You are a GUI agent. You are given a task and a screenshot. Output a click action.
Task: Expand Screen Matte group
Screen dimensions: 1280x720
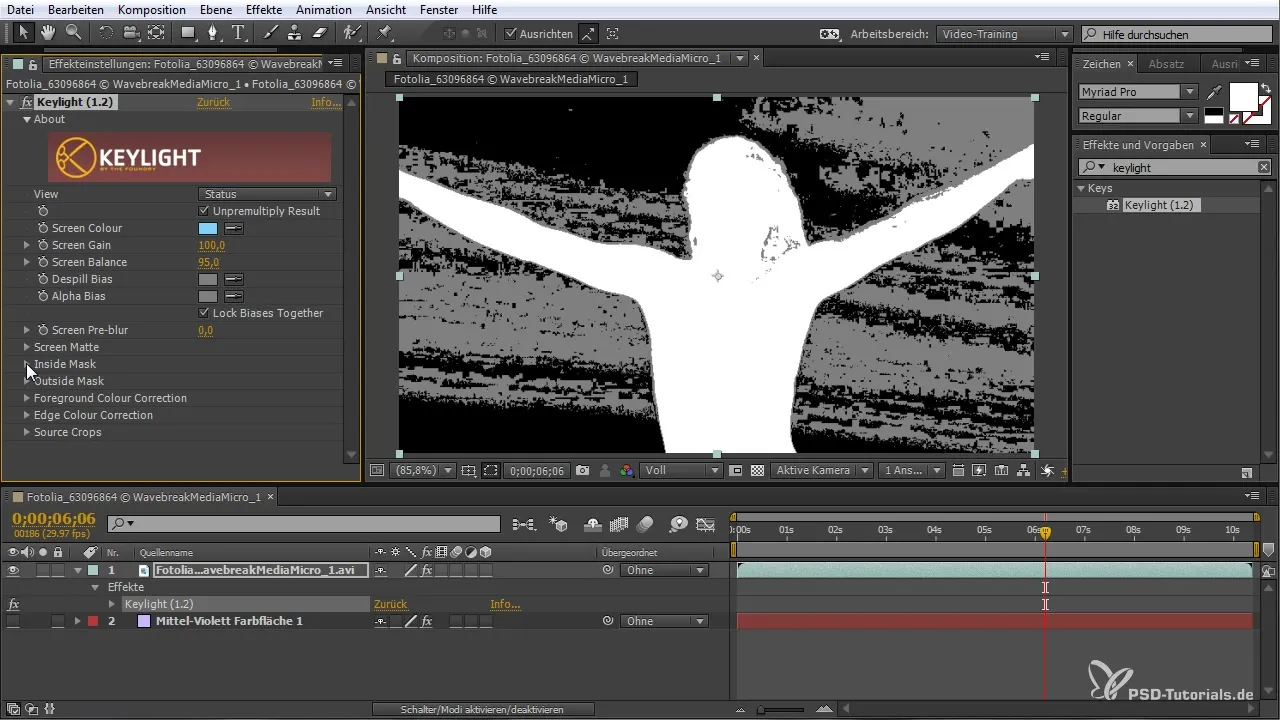pyautogui.click(x=27, y=347)
